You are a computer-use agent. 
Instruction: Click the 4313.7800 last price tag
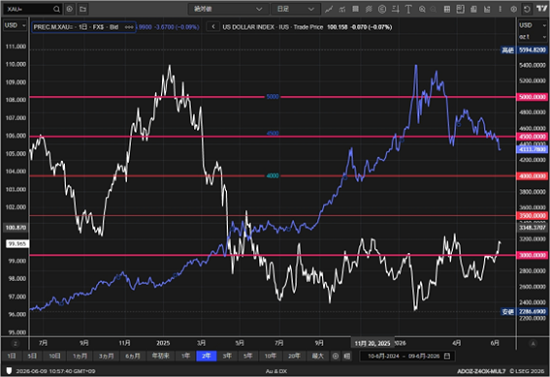(532, 149)
